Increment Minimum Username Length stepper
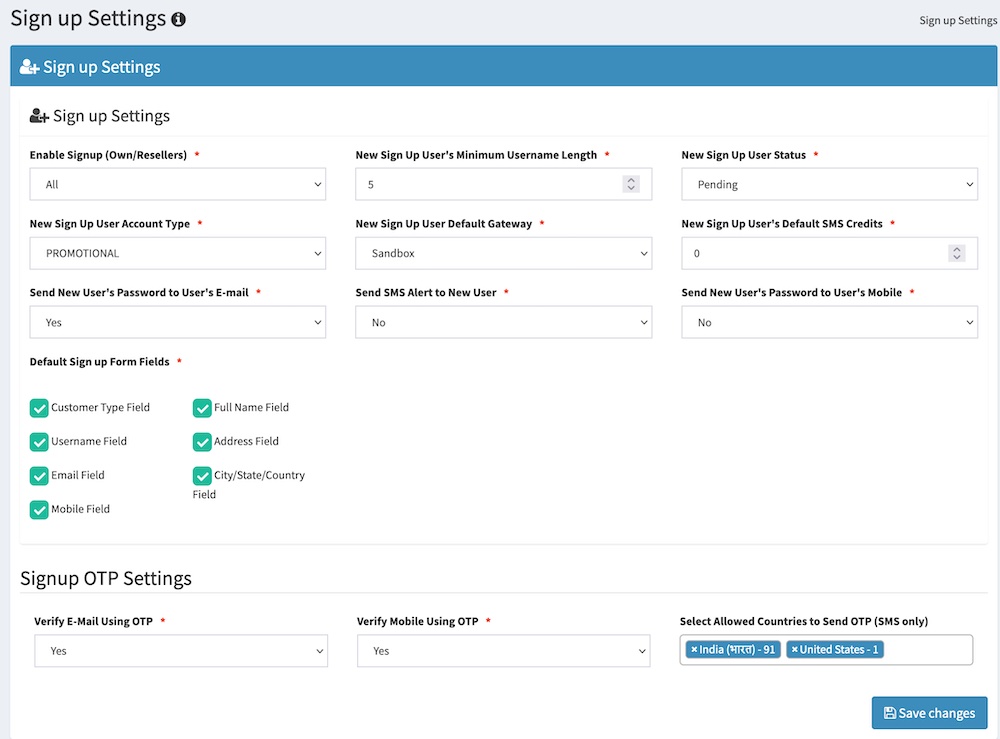Viewport: 1000px width, 739px height. 631,180
